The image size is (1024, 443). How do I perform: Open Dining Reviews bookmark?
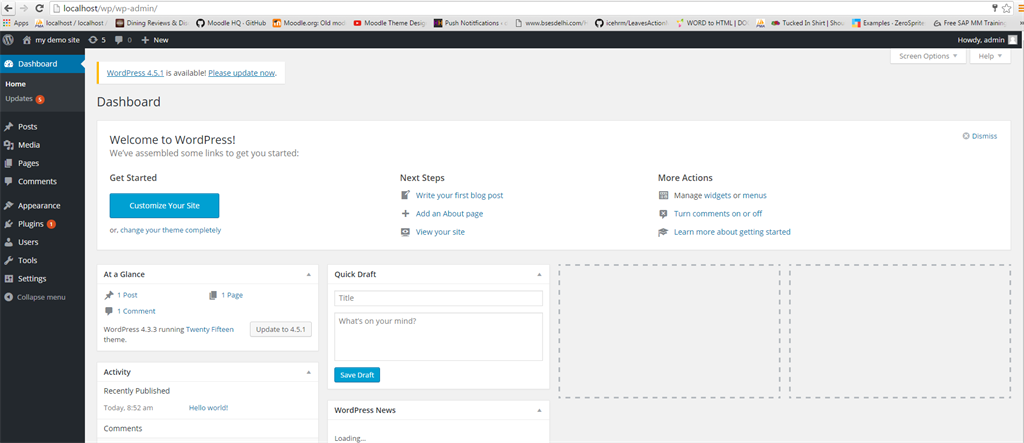[151, 23]
